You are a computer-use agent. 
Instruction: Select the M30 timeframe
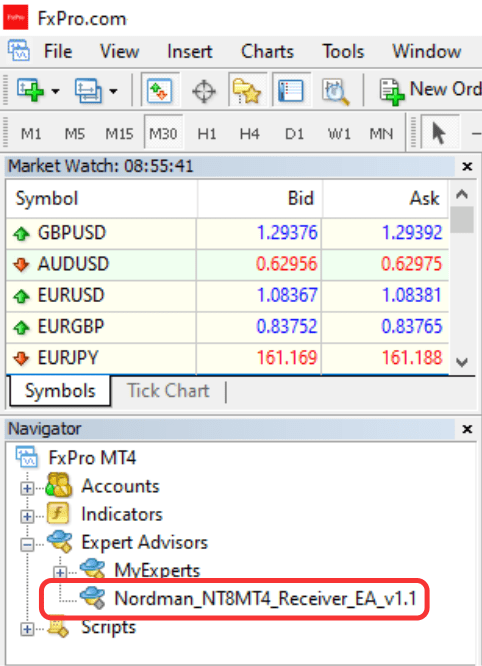click(x=163, y=133)
